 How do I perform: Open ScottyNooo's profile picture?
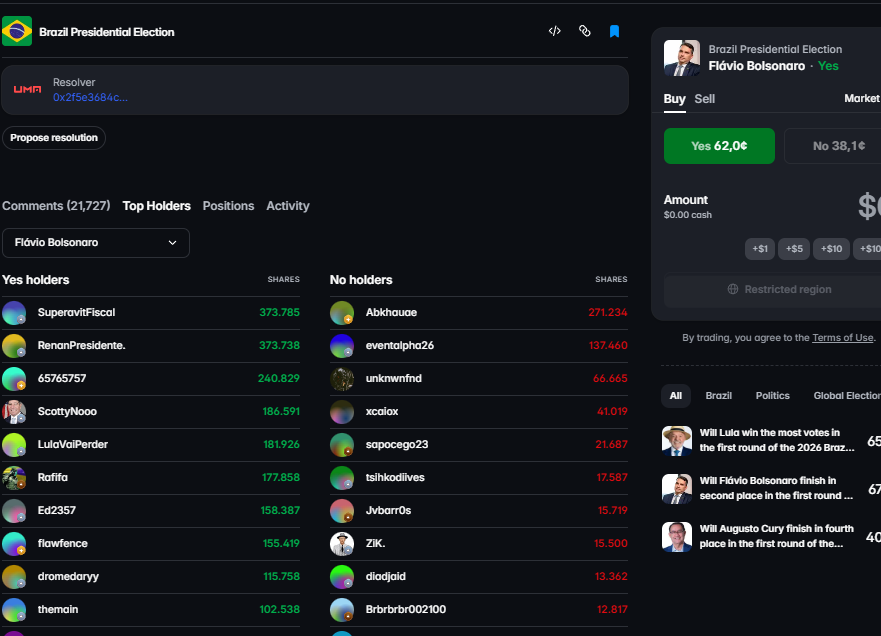[x=14, y=412]
